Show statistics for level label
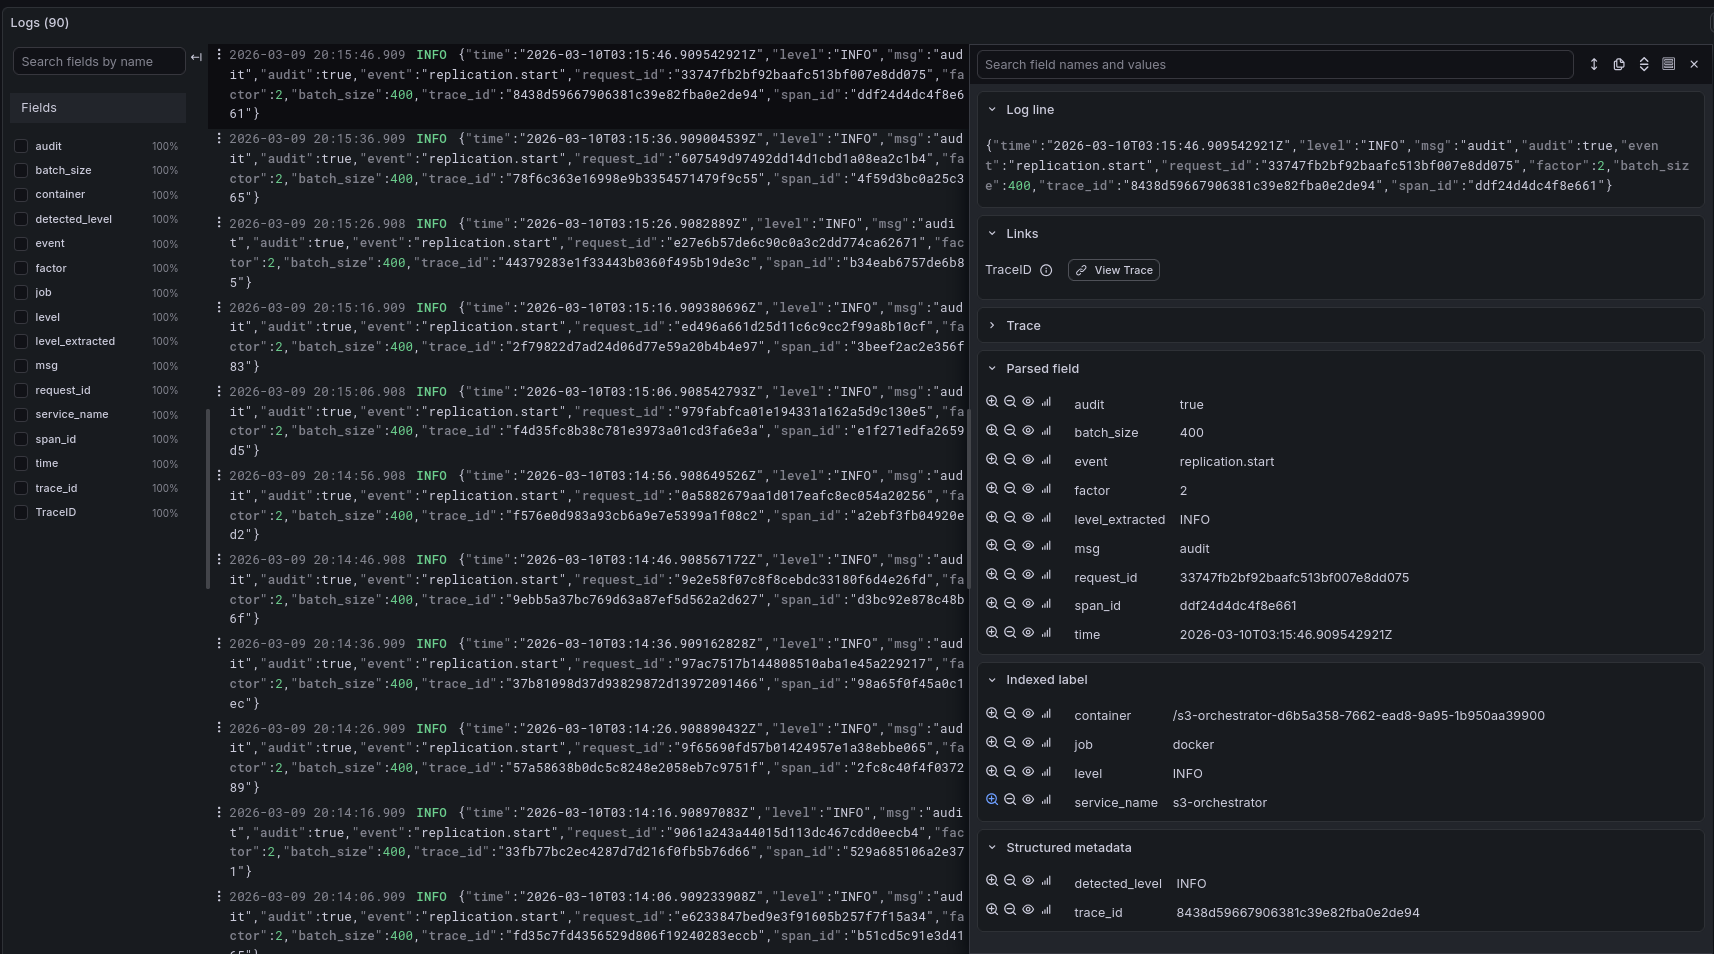The width and height of the screenshot is (1714, 954). 1046,771
